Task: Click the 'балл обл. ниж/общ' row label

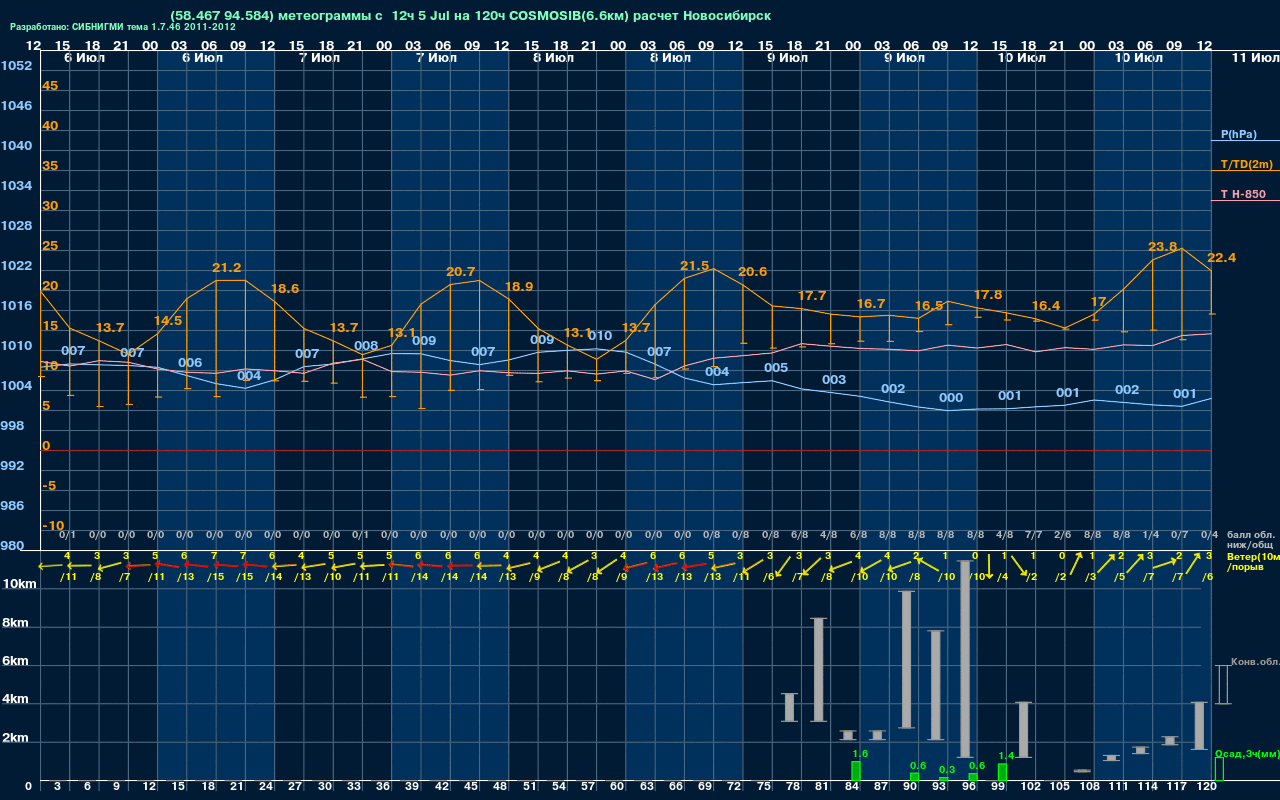Action: coord(1251,541)
